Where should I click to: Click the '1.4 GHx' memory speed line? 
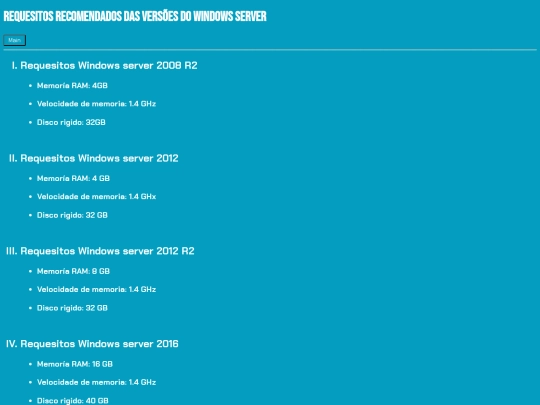[x=96, y=197]
